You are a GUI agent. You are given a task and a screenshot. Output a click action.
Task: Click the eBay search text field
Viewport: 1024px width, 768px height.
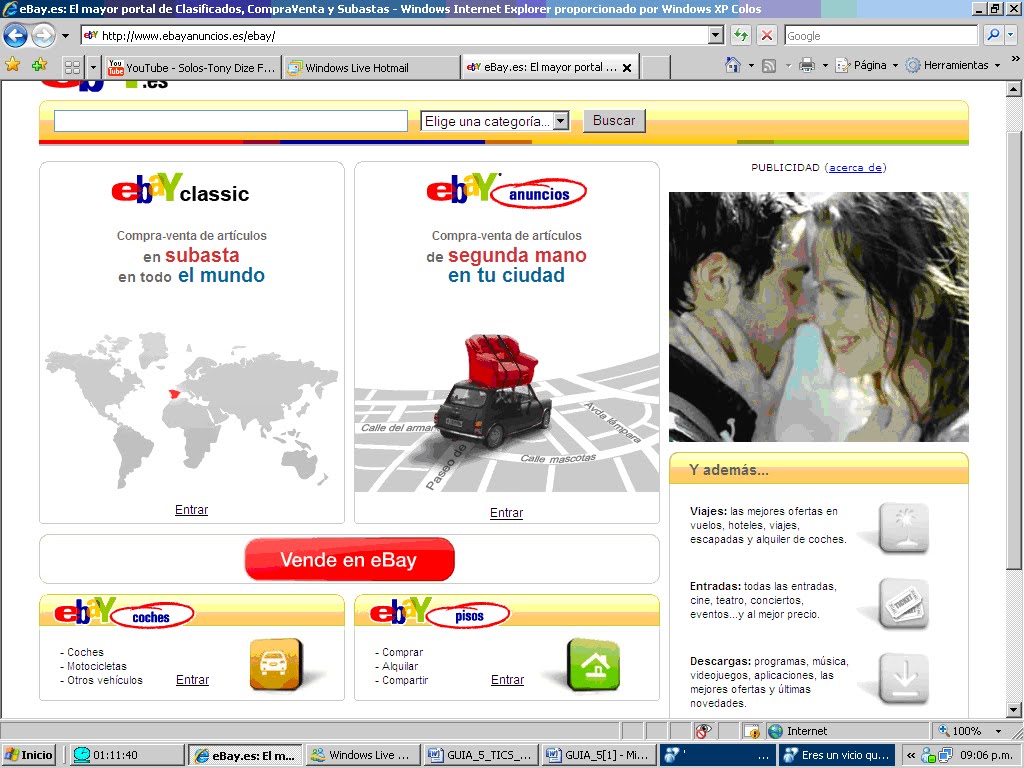coord(231,121)
